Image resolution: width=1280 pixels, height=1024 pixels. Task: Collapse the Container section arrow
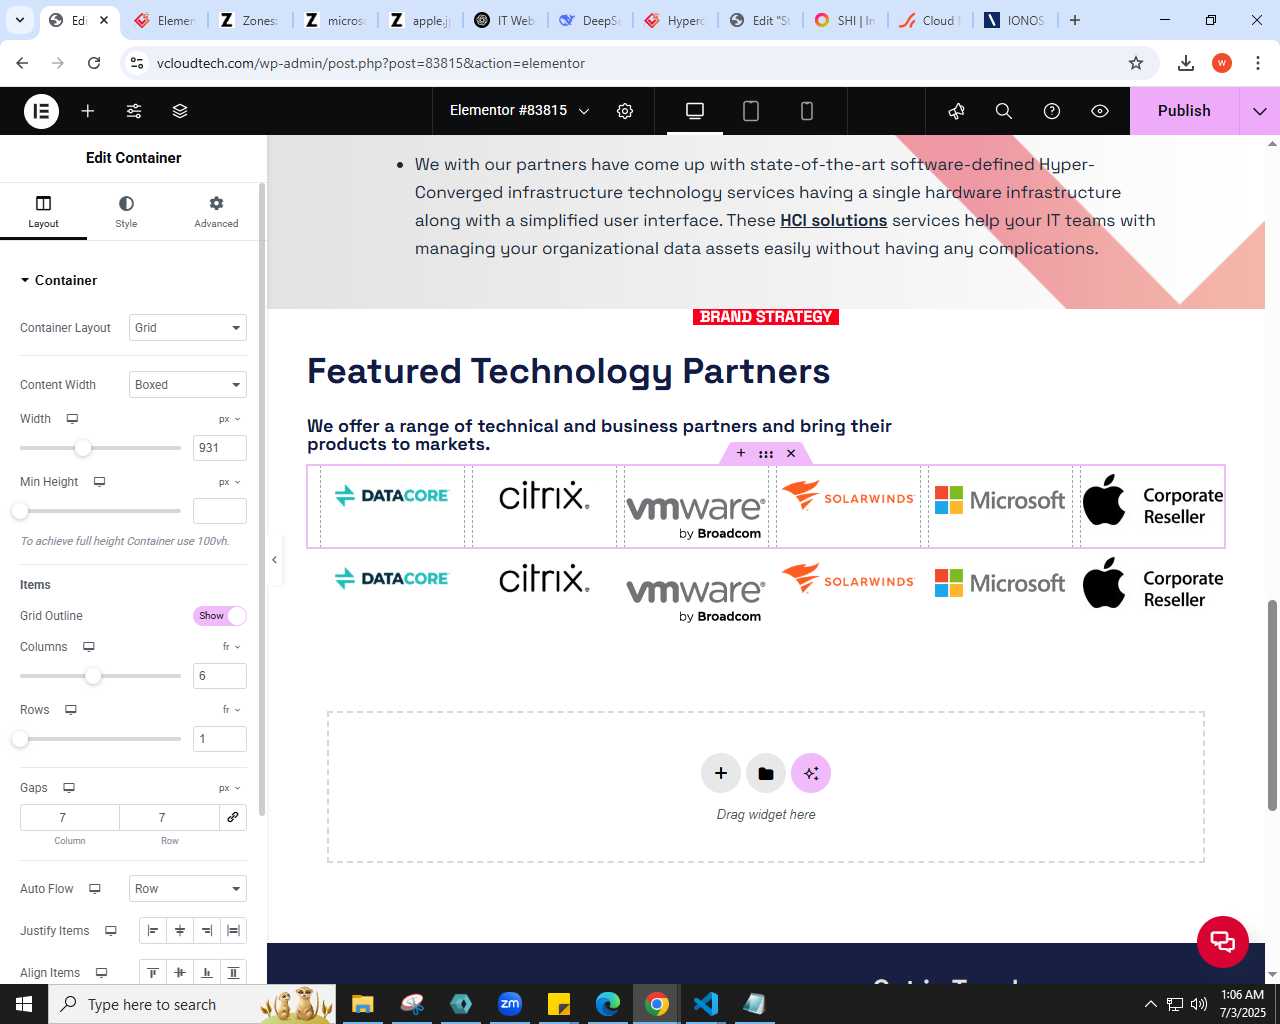(x=25, y=281)
